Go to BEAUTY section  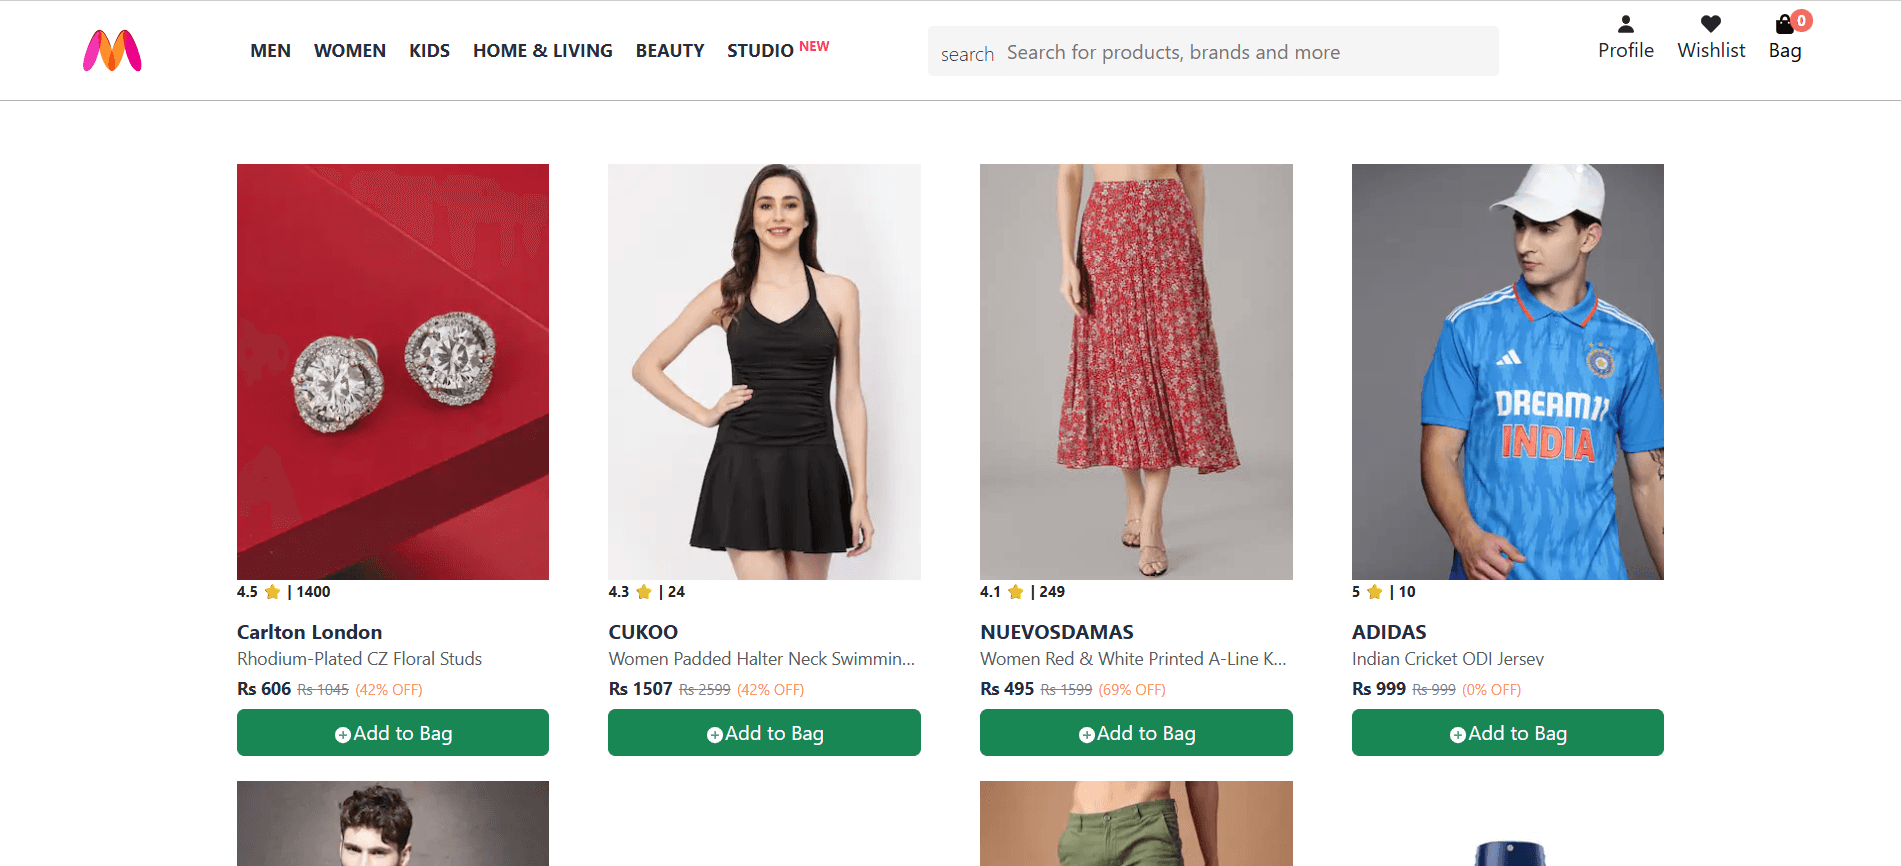tap(669, 51)
